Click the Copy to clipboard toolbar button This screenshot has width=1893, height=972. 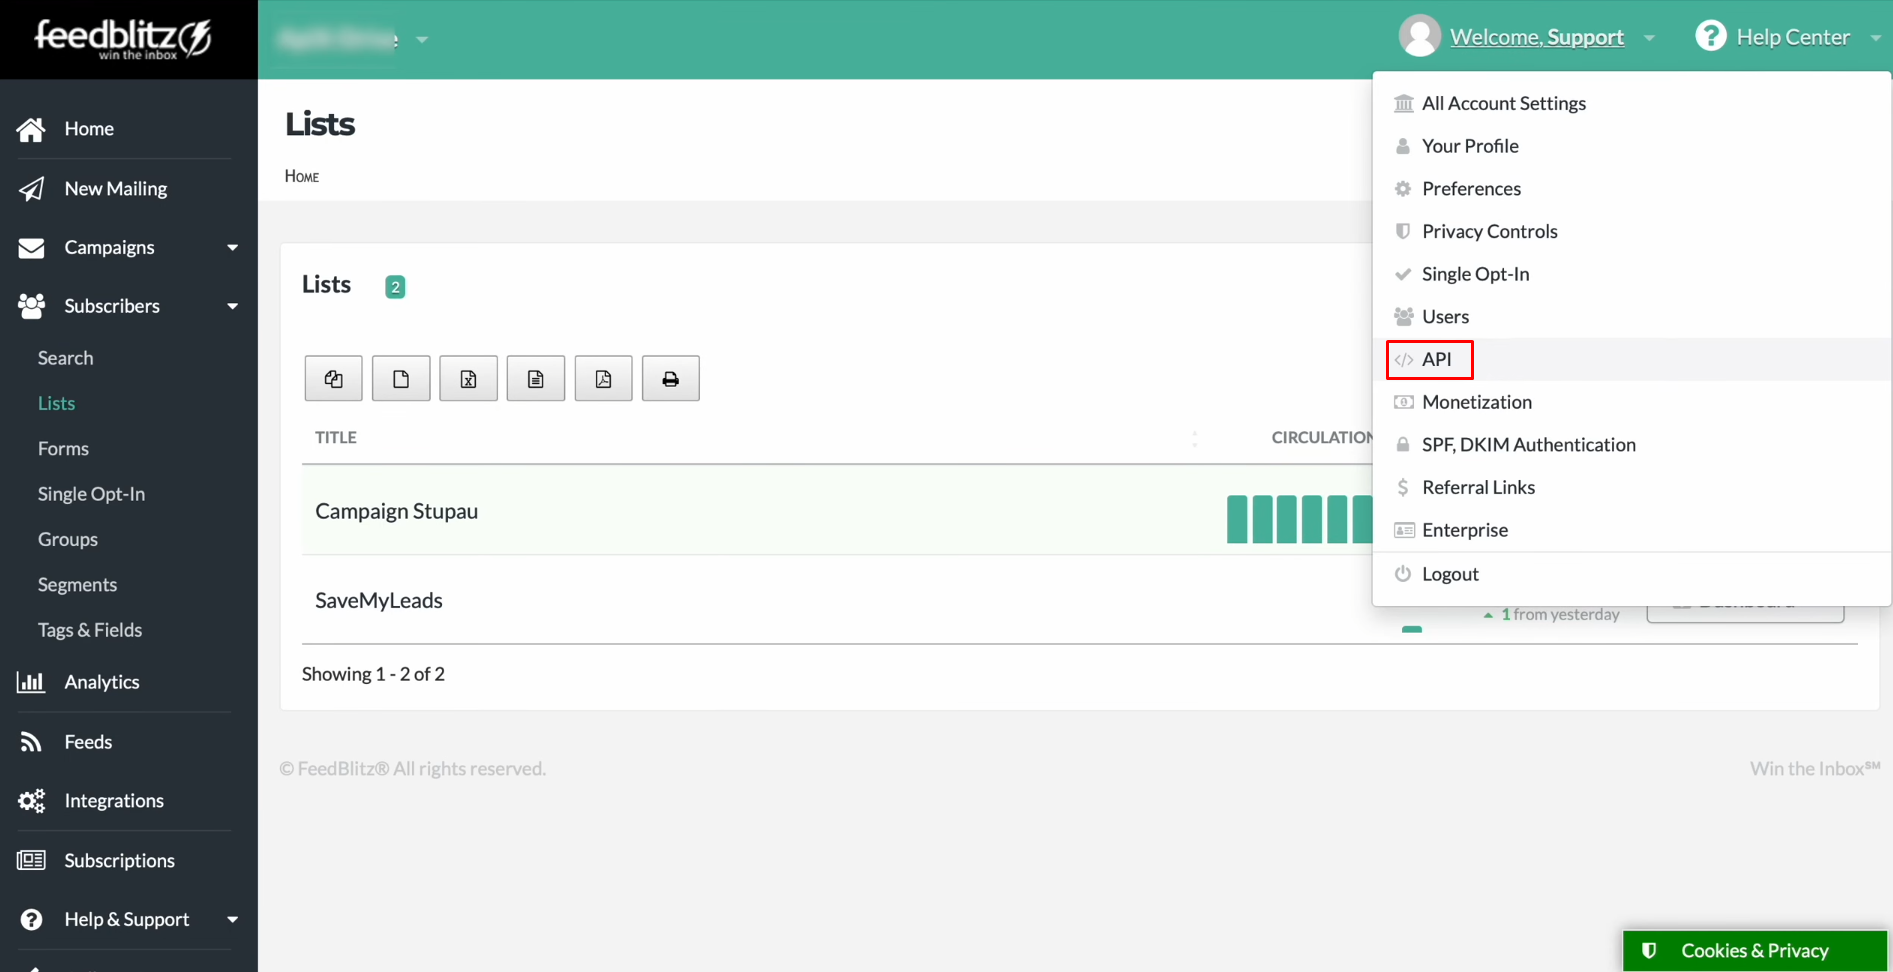tap(333, 379)
